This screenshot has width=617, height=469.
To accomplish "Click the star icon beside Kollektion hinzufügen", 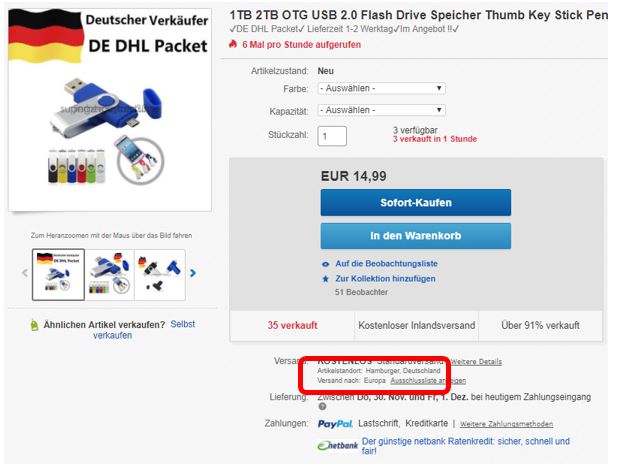I will (x=325, y=279).
